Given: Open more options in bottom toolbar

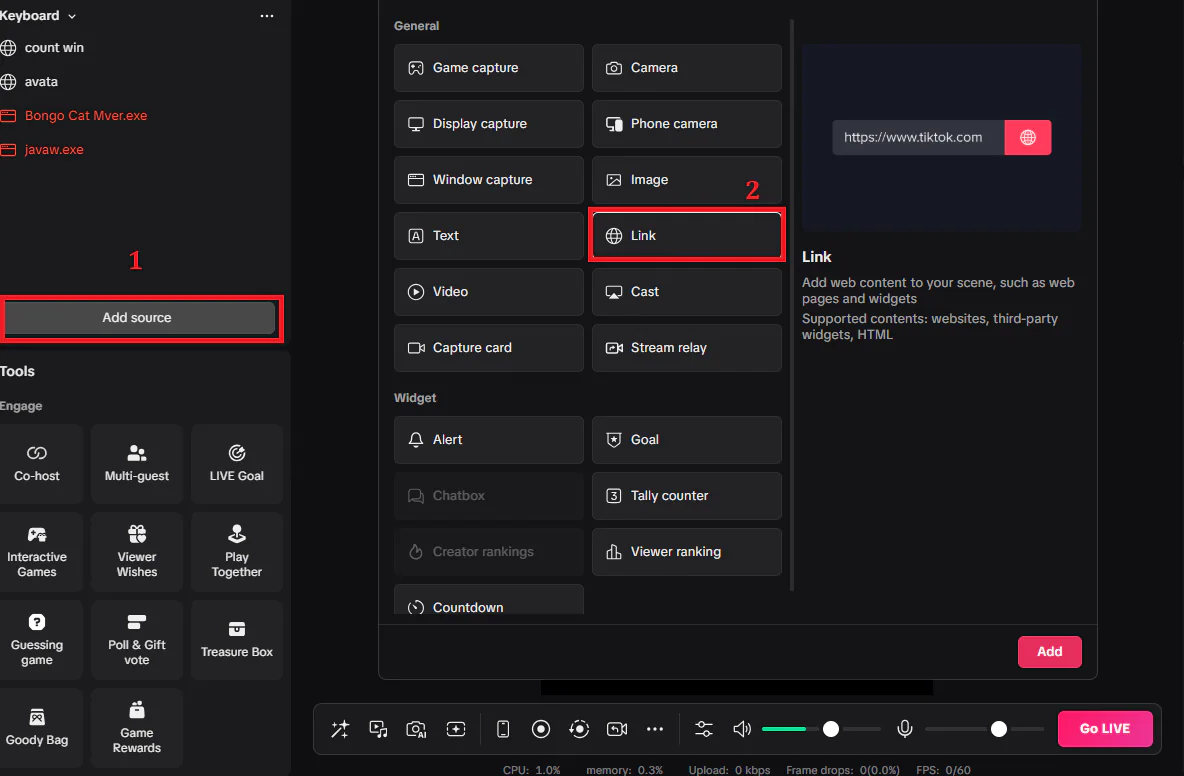Looking at the screenshot, I should [x=655, y=728].
